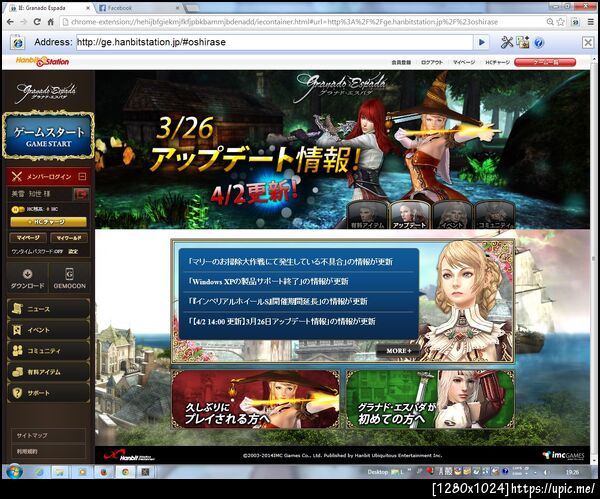
Task: Click the Hanbit Station logo
Action: [x=42, y=62]
